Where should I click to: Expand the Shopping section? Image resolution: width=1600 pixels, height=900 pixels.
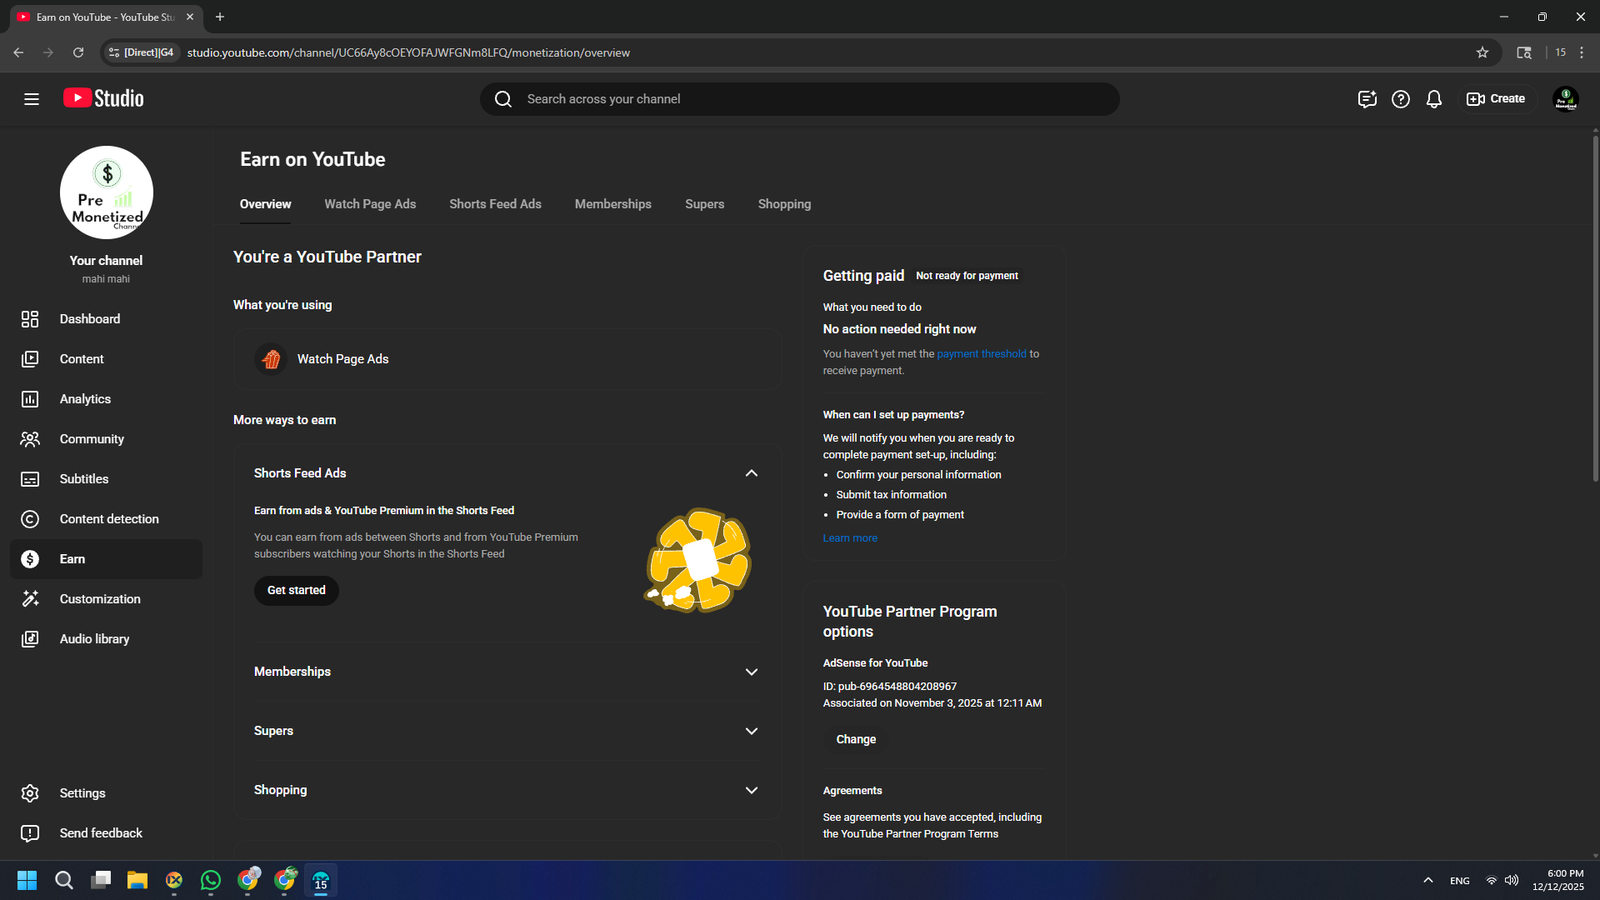click(751, 790)
